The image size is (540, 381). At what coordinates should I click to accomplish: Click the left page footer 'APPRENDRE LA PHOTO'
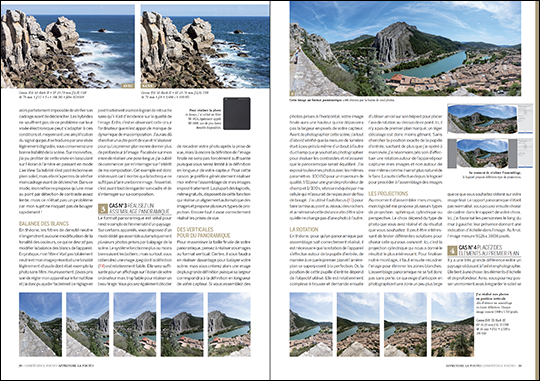76,365
